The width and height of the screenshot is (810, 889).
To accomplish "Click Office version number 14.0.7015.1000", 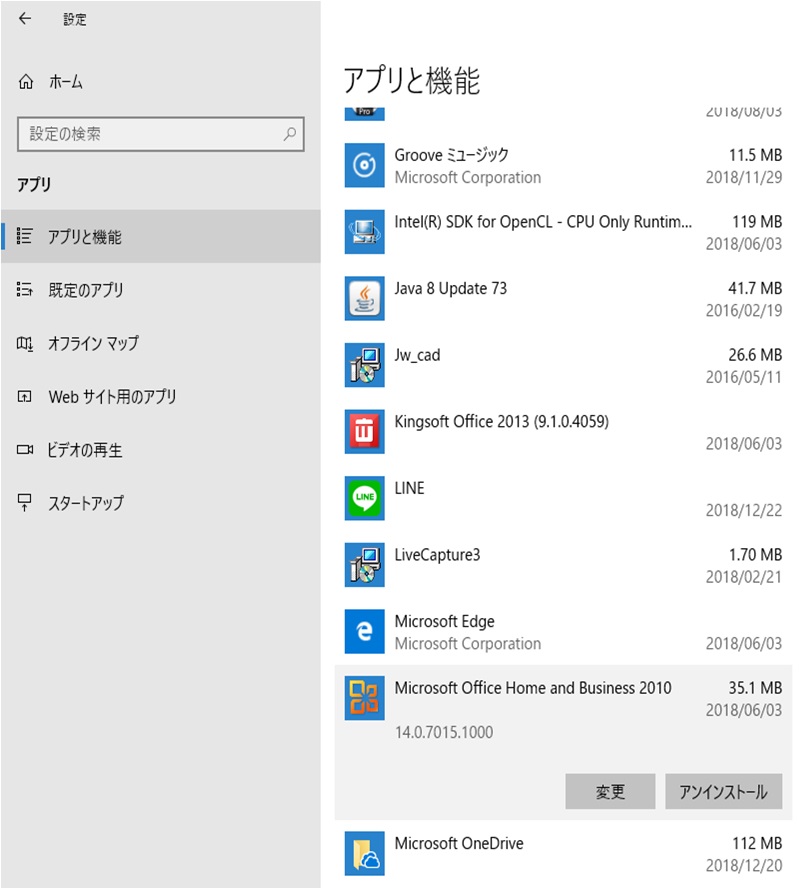I will [x=444, y=733].
